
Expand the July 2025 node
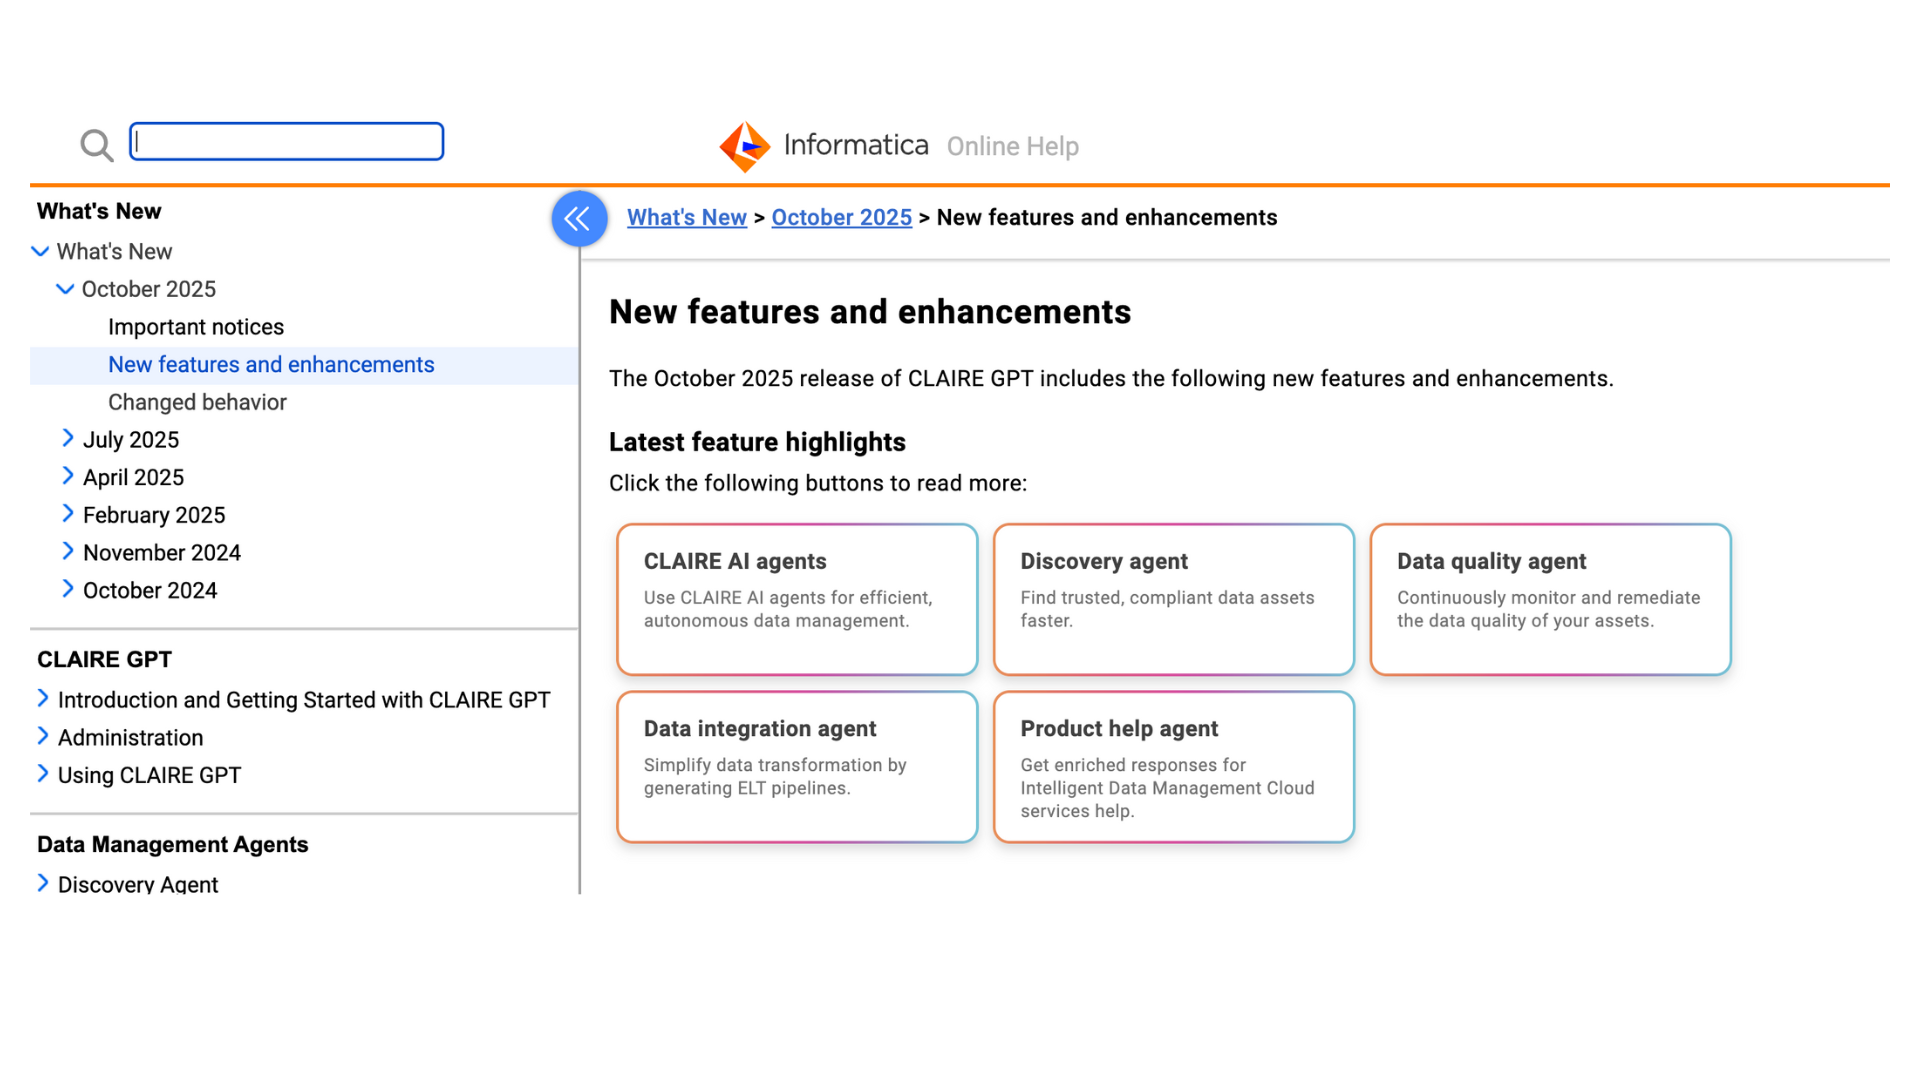[68, 439]
